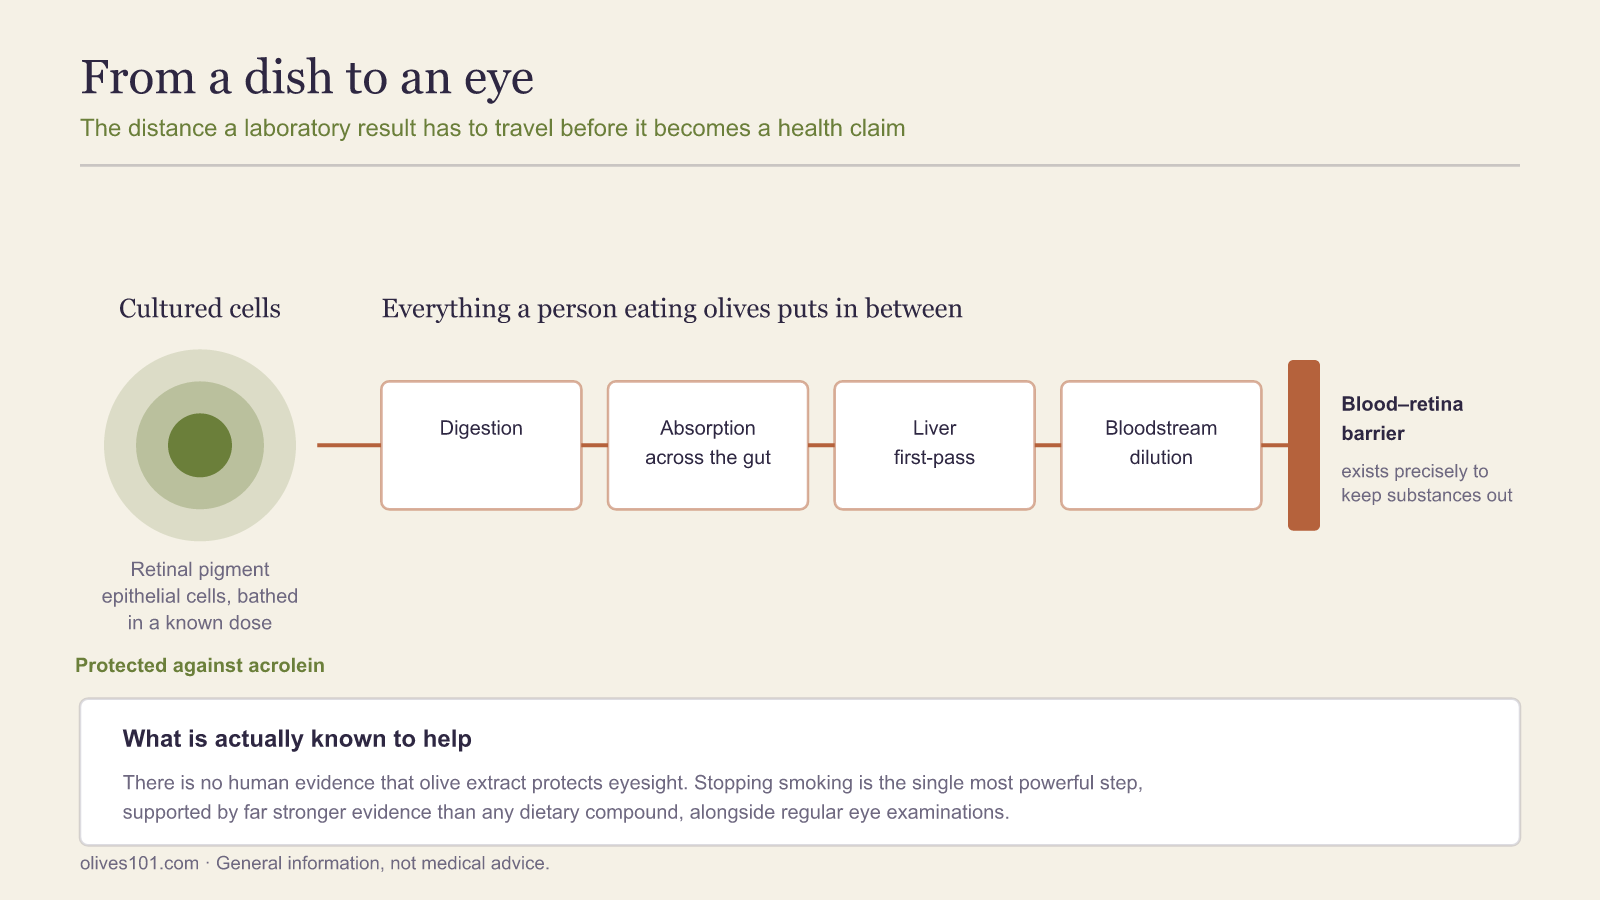Open the olives101.com footer link

click(140, 863)
